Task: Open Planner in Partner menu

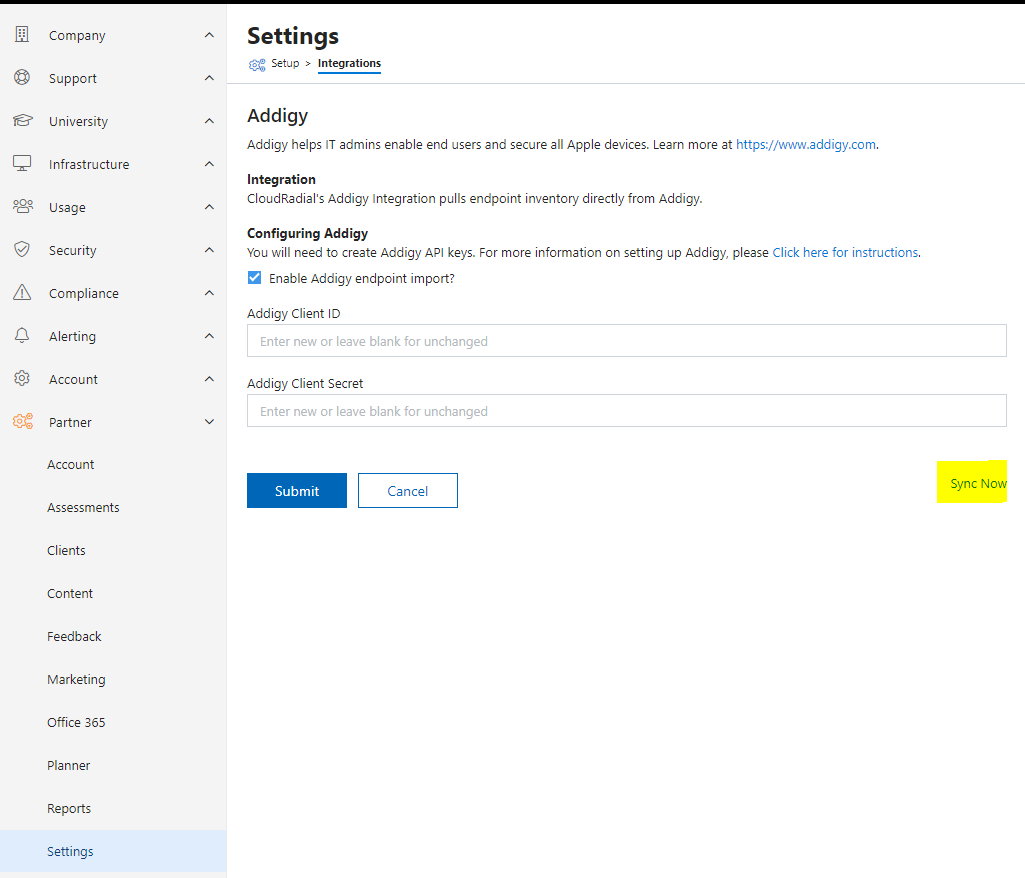Action: click(69, 766)
